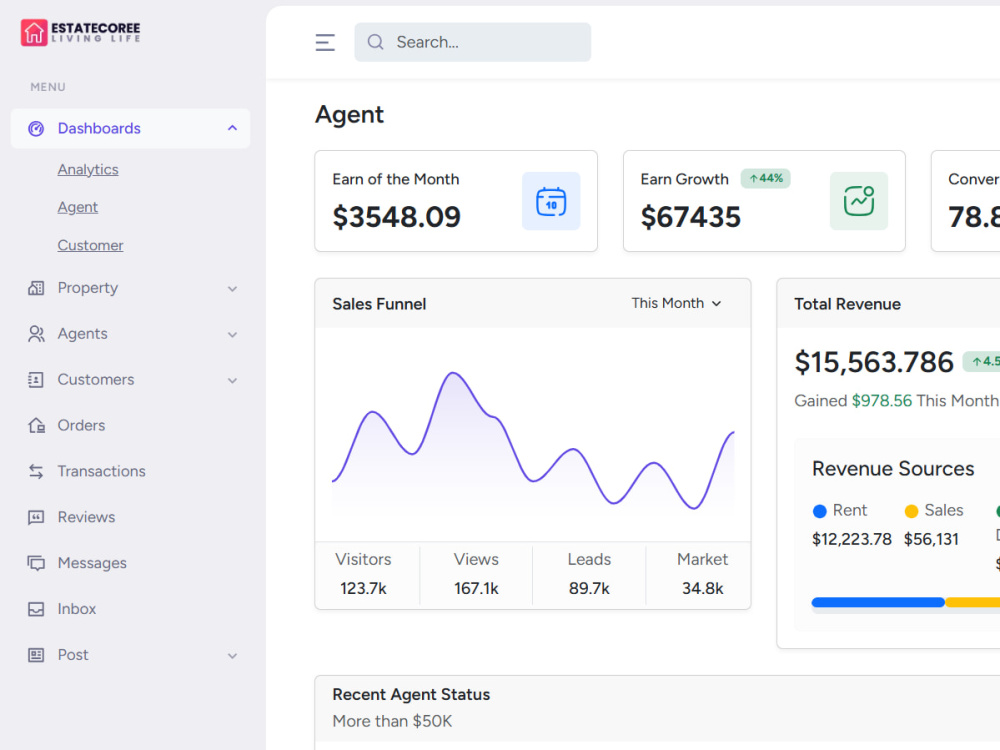Click the Revenue Sources heading

[893, 469]
